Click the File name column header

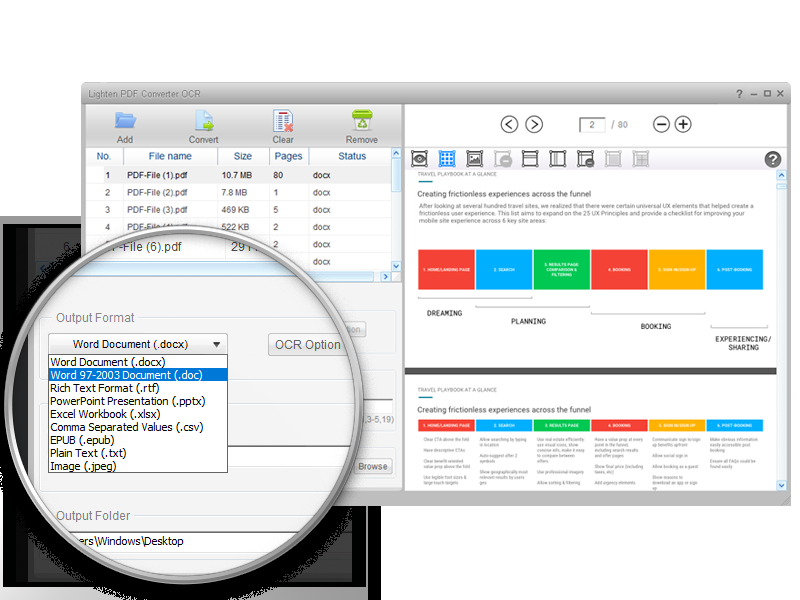point(170,156)
